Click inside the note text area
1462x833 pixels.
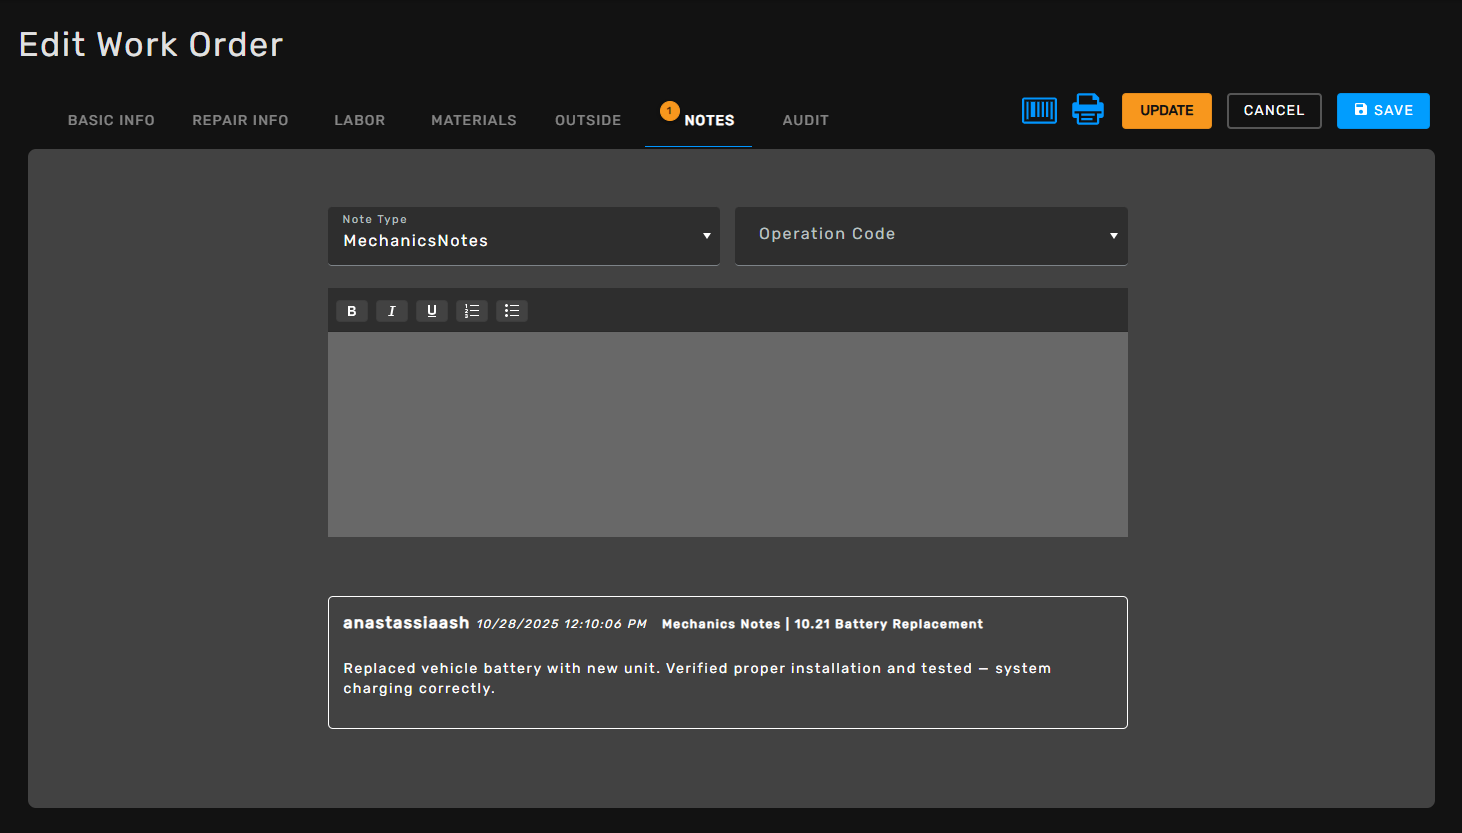[x=727, y=434]
